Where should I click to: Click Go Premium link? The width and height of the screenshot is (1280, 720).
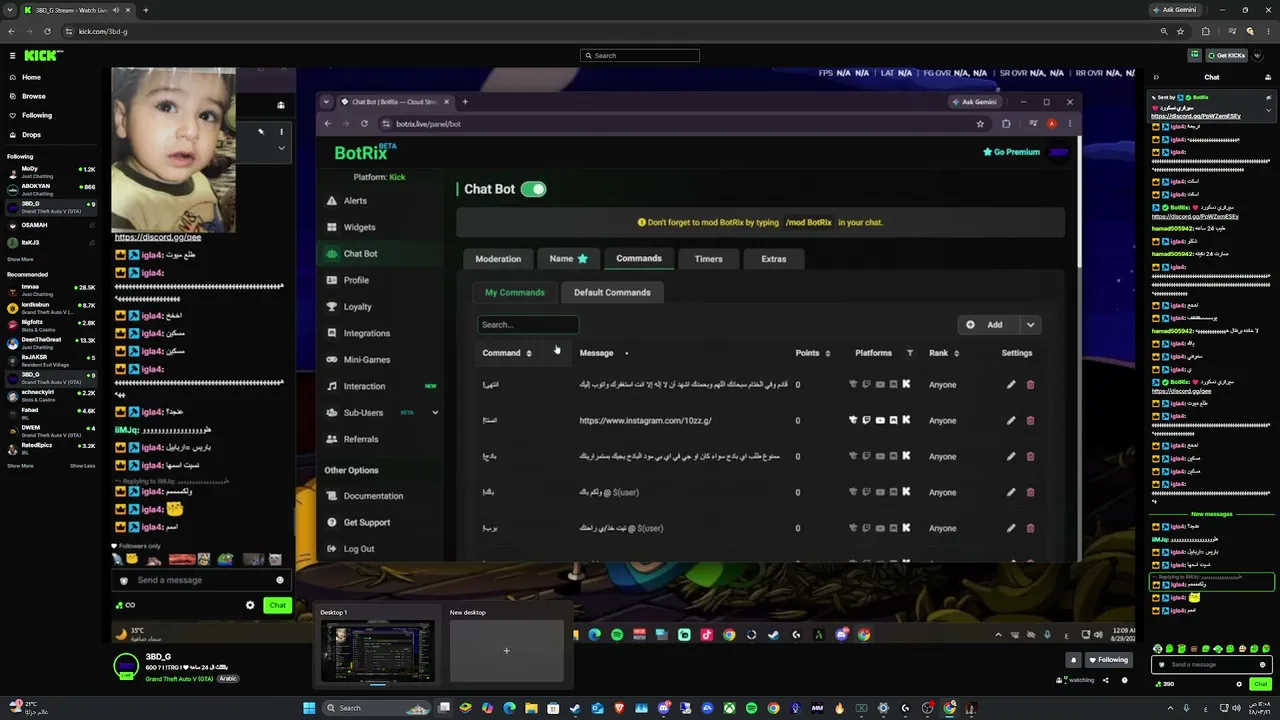click(x=1012, y=152)
